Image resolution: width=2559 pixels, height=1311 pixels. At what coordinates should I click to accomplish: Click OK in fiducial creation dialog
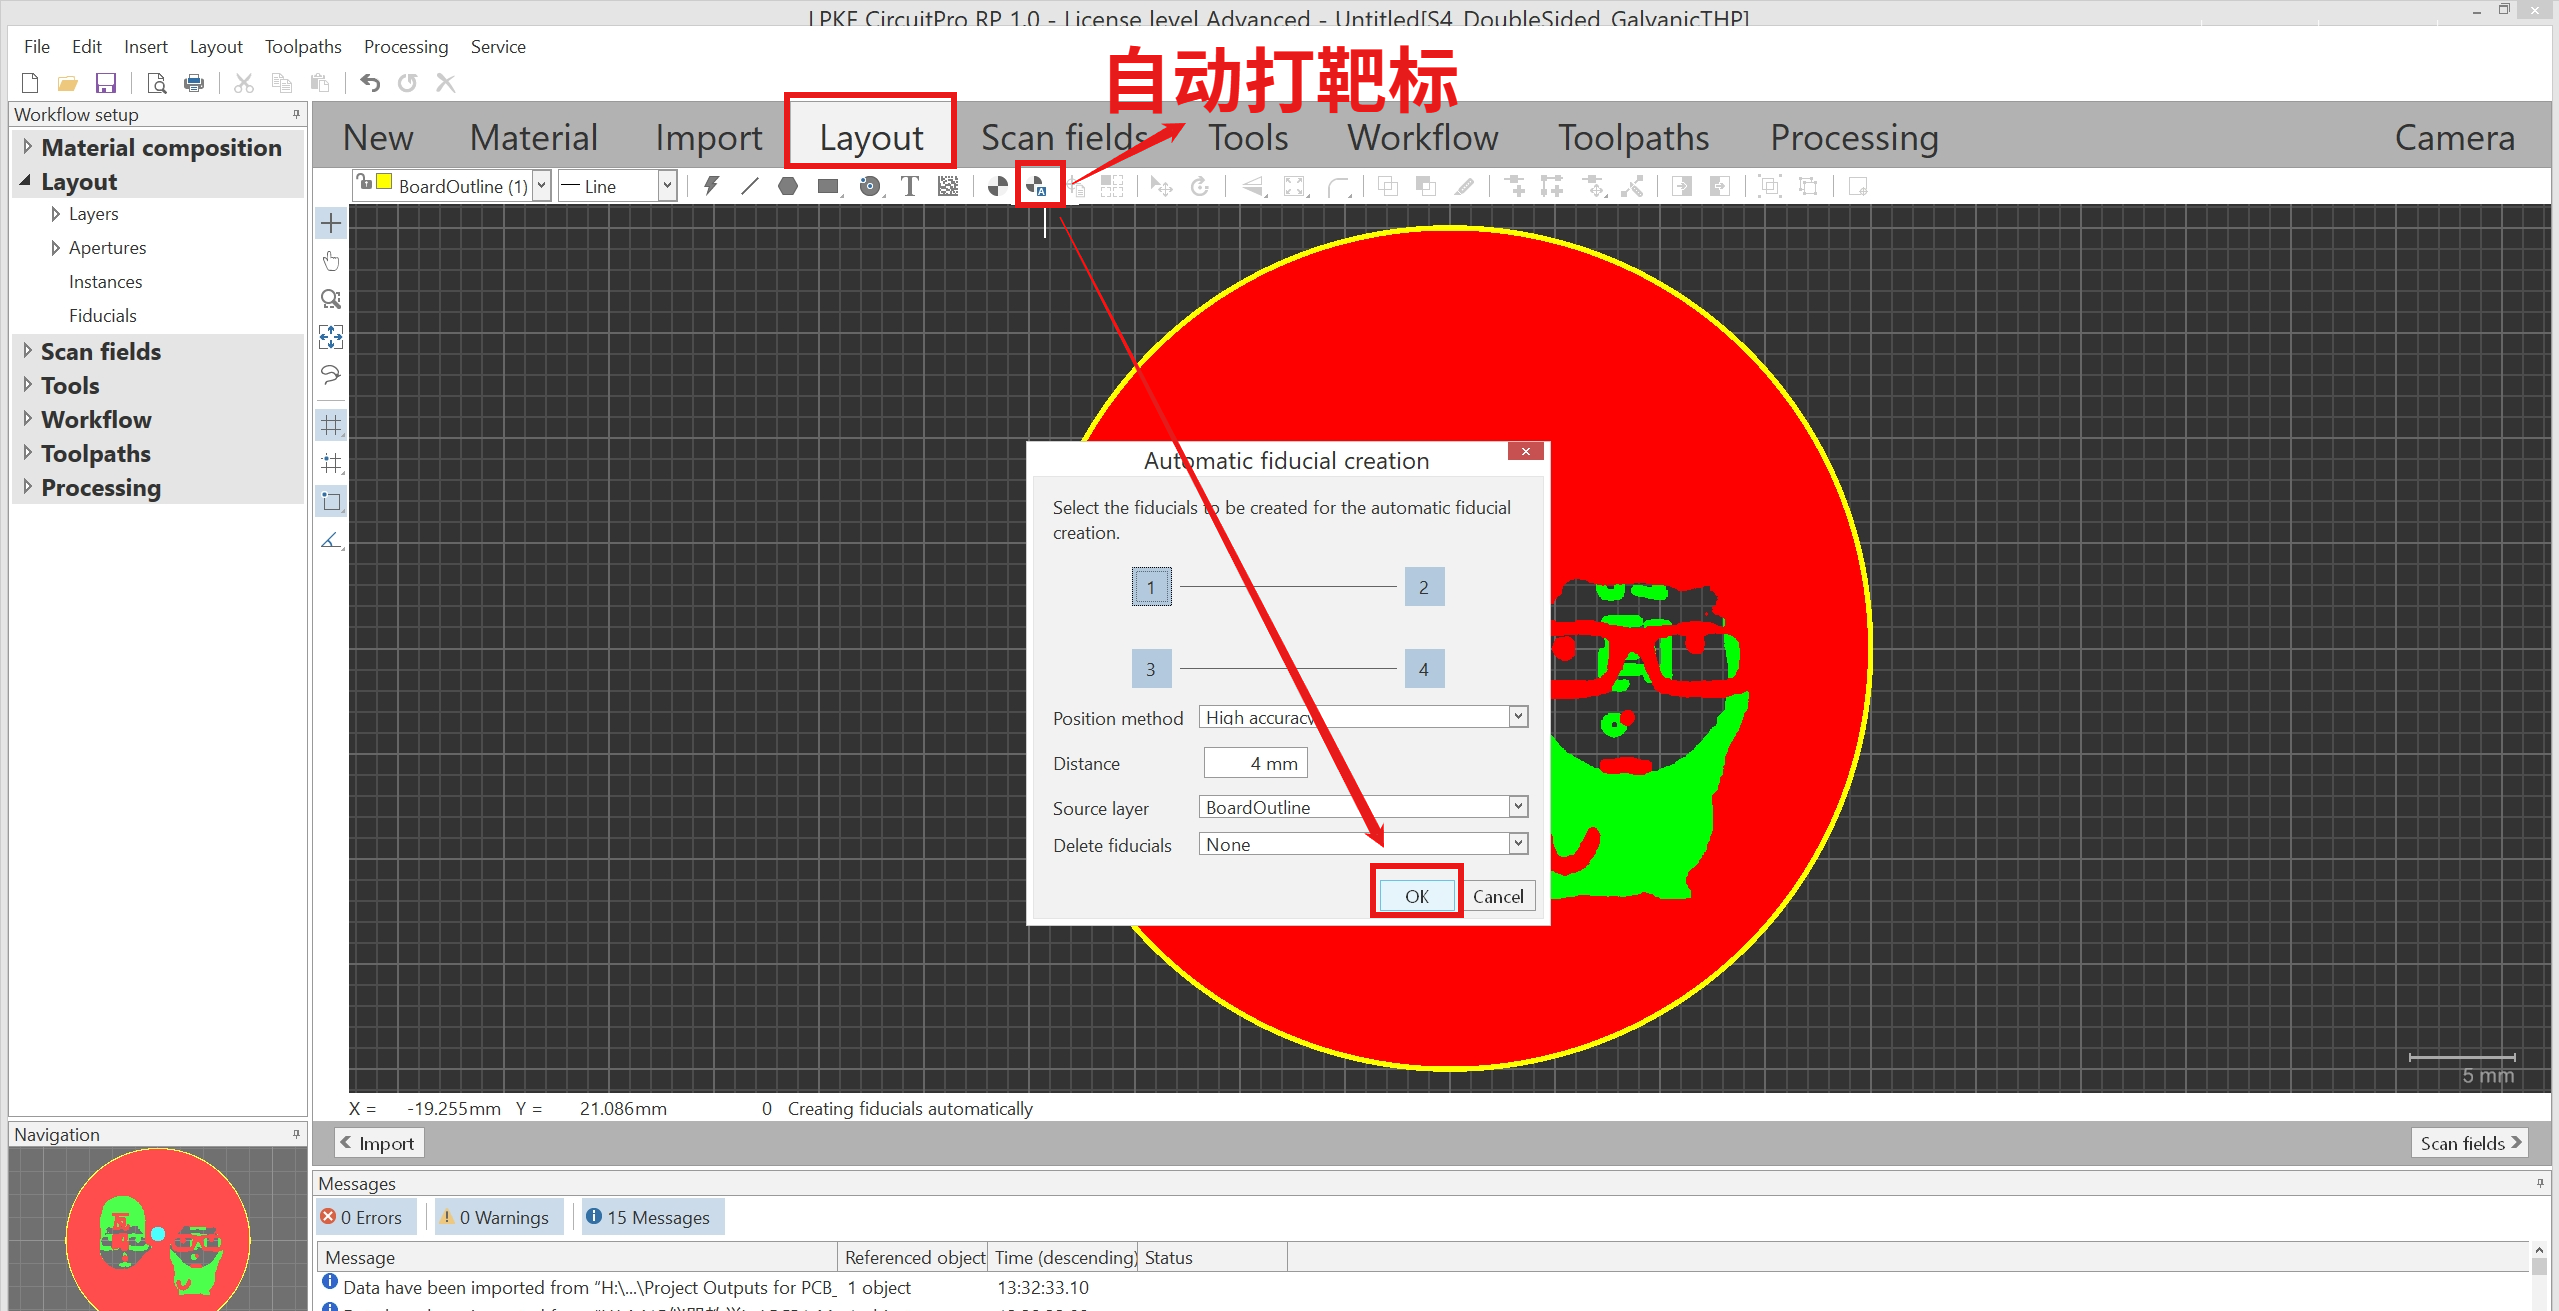point(1416,895)
